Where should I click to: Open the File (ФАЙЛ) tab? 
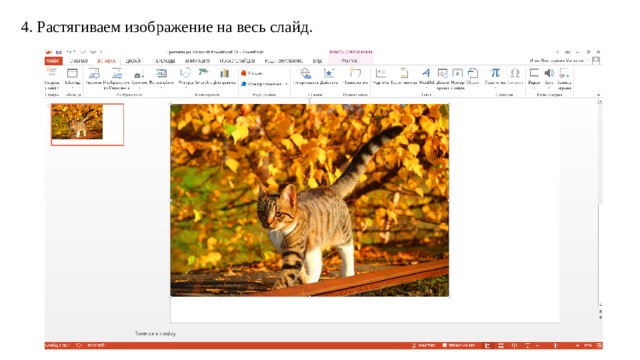pos(53,61)
